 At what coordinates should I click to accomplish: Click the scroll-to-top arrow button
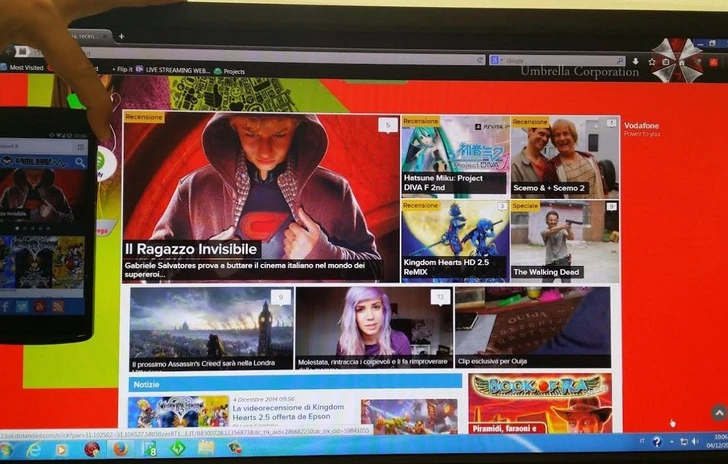pyautogui.click(x=718, y=412)
